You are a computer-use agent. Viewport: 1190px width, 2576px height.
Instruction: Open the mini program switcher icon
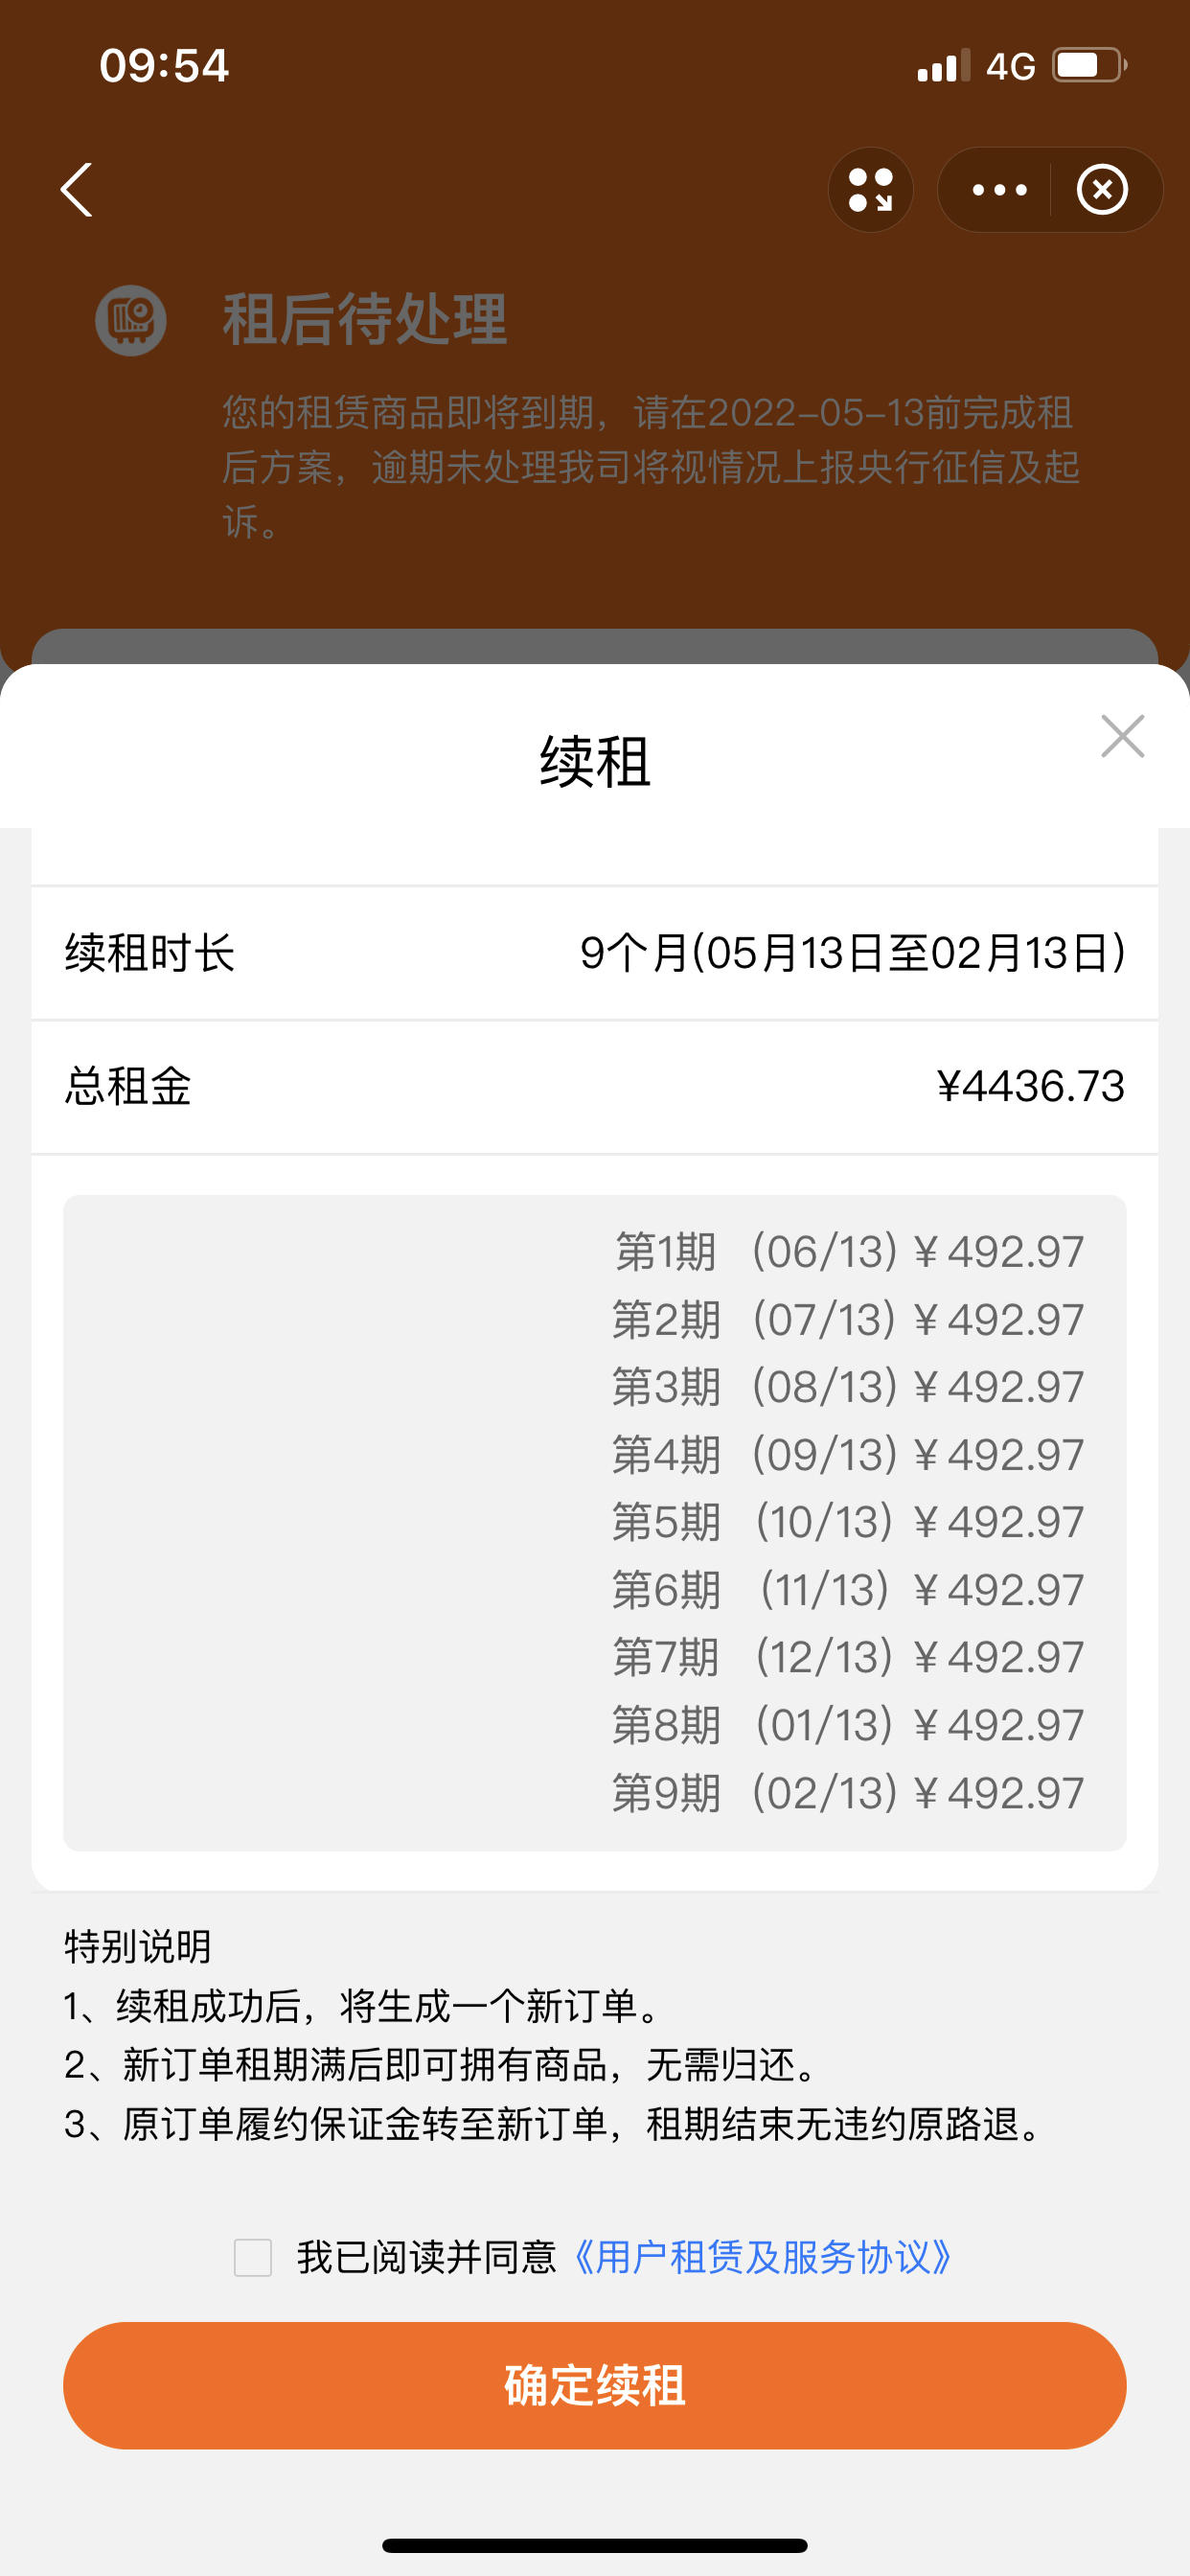[x=870, y=190]
